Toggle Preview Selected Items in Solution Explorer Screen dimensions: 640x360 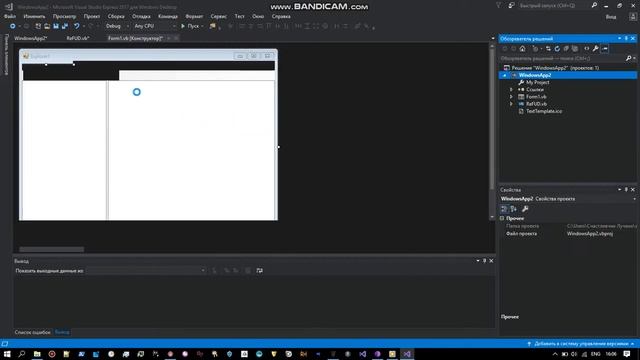pyautogui.click(x=605, y=49)
